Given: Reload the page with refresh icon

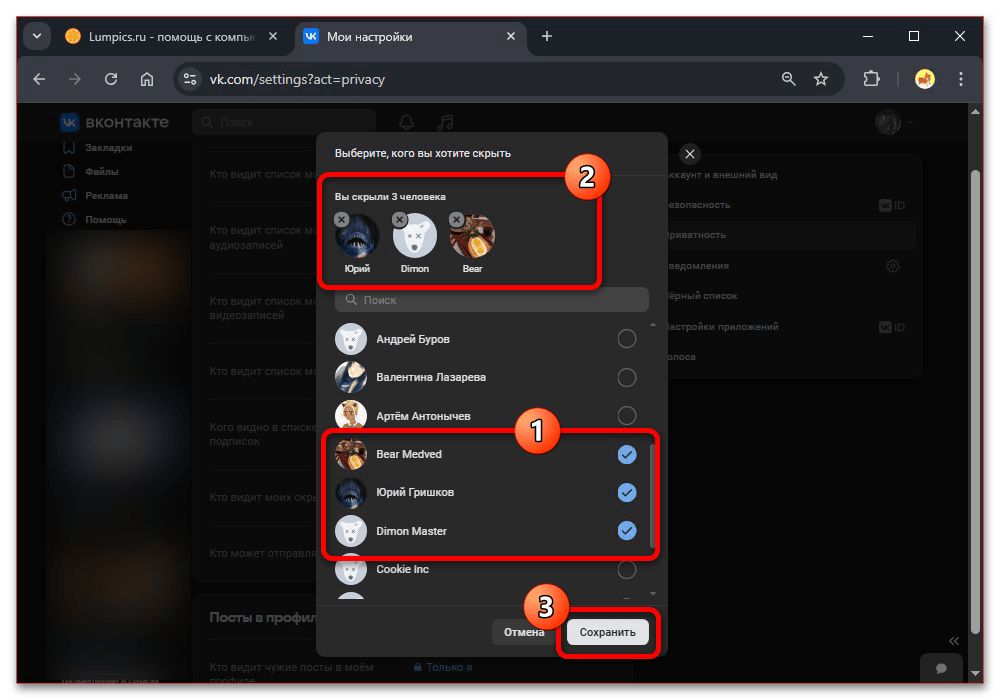Looking at the screenshot, I should (x=111, y=79).
